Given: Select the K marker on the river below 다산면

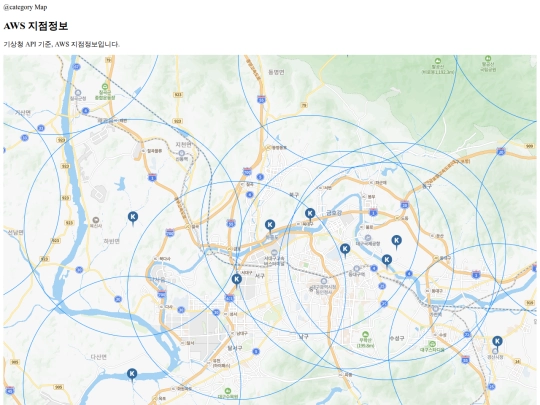Looking at the screenshot, I should click(x=132, y=374).
